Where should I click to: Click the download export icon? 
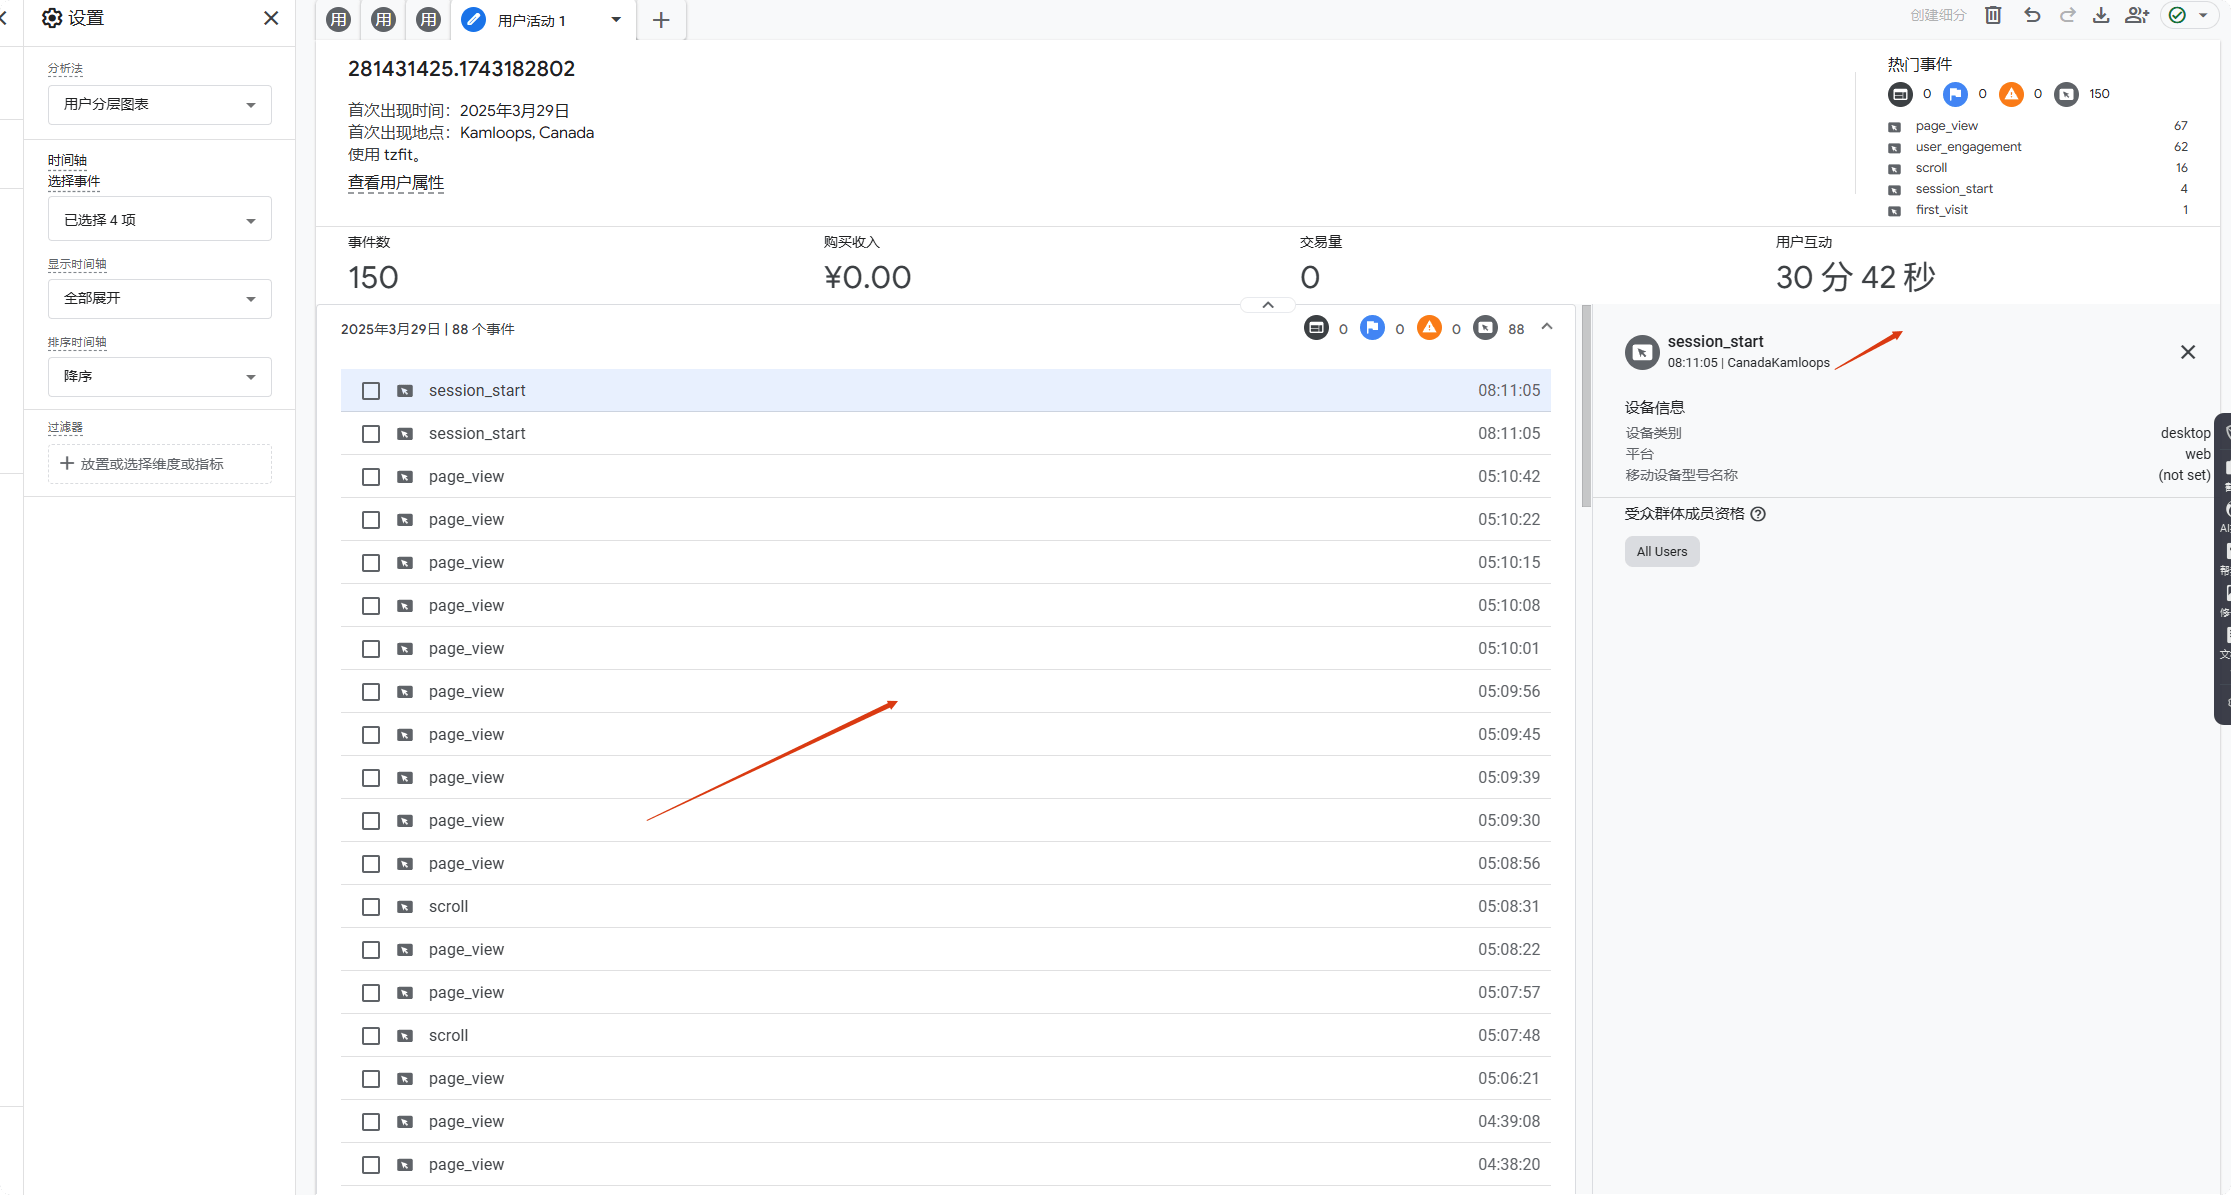click(2101, 15)
